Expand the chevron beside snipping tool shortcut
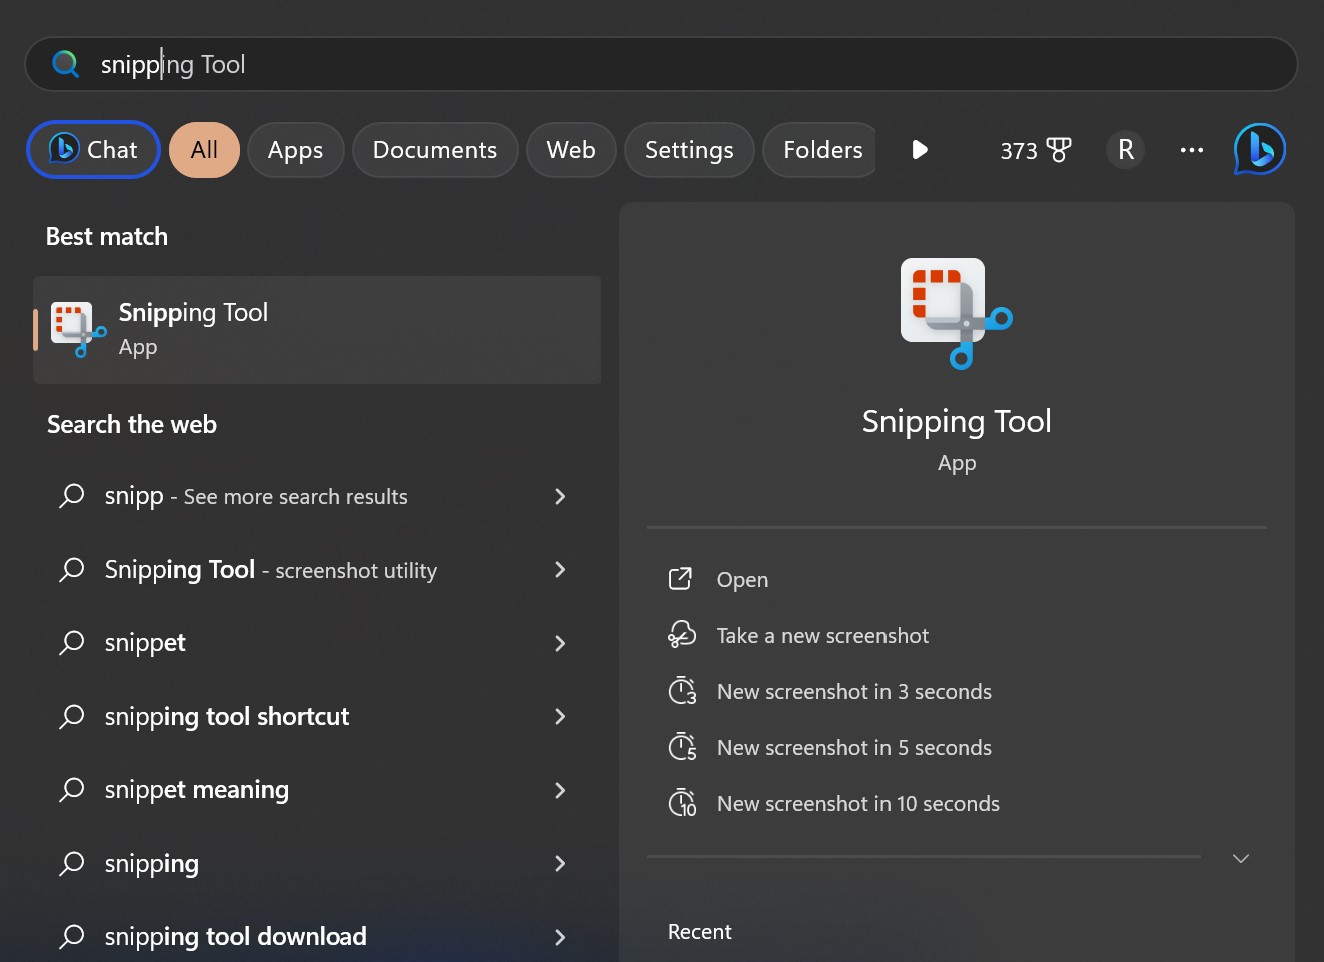The image size is (1324, 962). point(560,717)
